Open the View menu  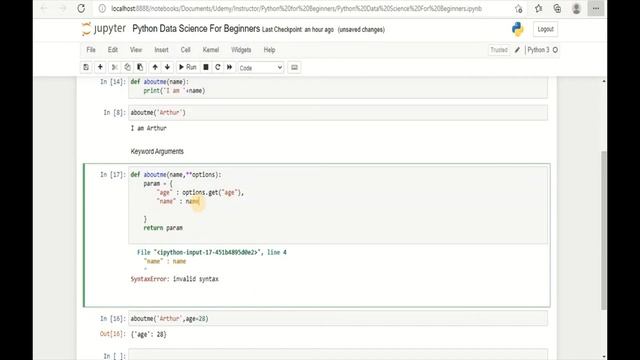pyautogui.click(x=136, y=50)
